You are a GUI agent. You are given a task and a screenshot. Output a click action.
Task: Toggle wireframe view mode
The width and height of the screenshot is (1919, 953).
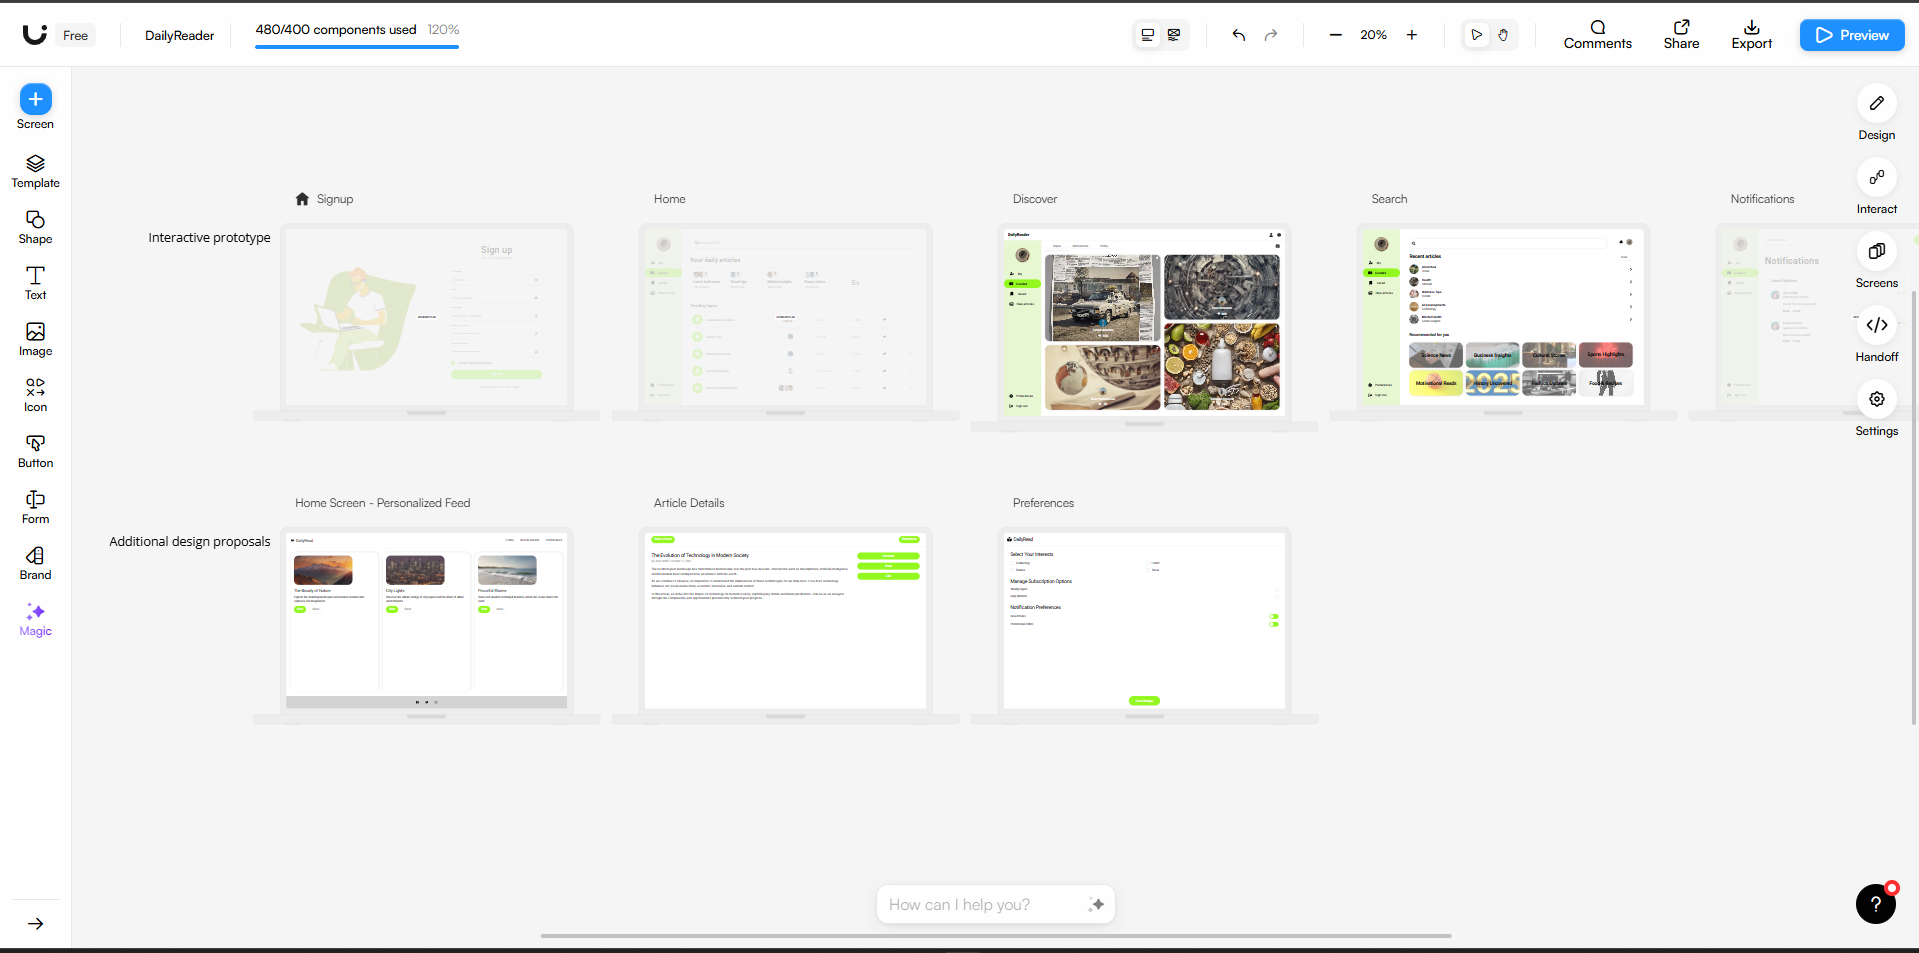(x=1174, y=35)
